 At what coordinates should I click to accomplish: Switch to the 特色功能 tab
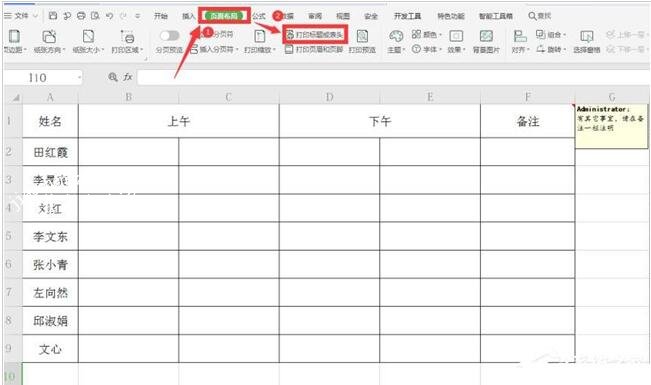click(x=450, y=16)
